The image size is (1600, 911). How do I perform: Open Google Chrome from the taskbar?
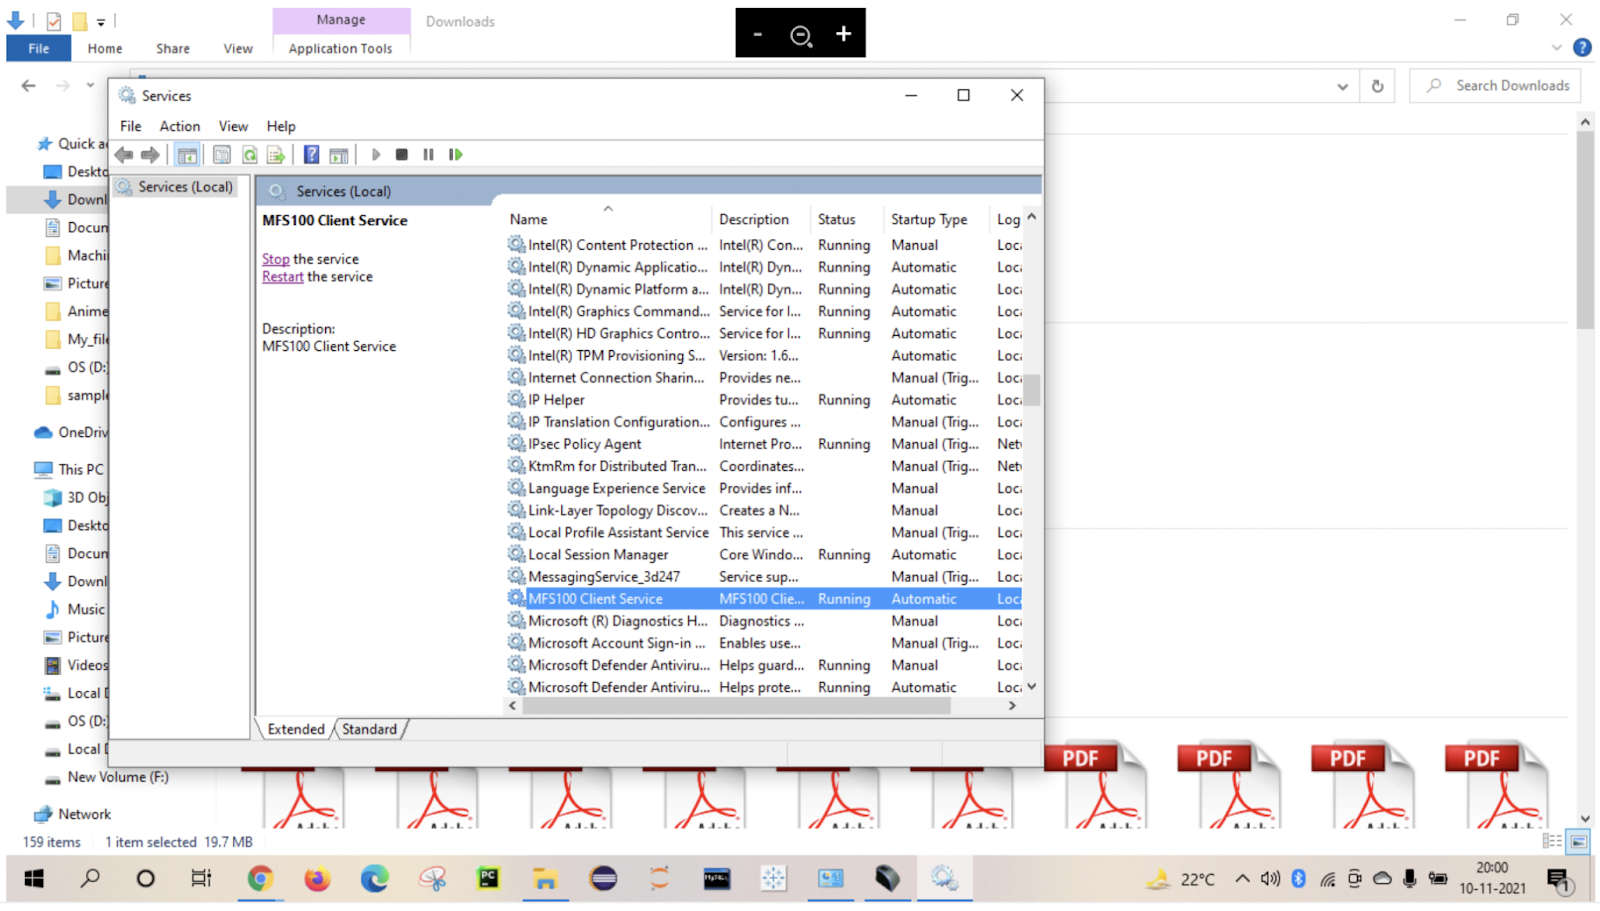[260, 879]
